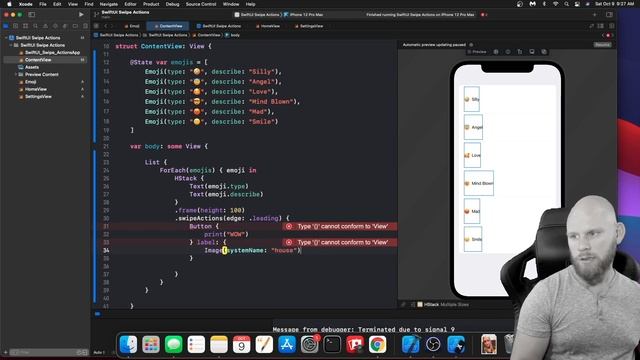Select SwiftUI_Swipe_ActionsApp file in navigator
Viewport: 640px width, 360px height.
(52, 52)
